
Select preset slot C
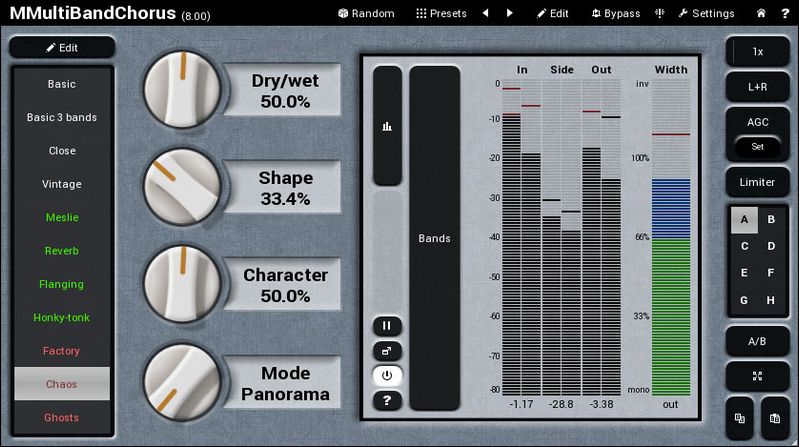click(x=744, y=246)
